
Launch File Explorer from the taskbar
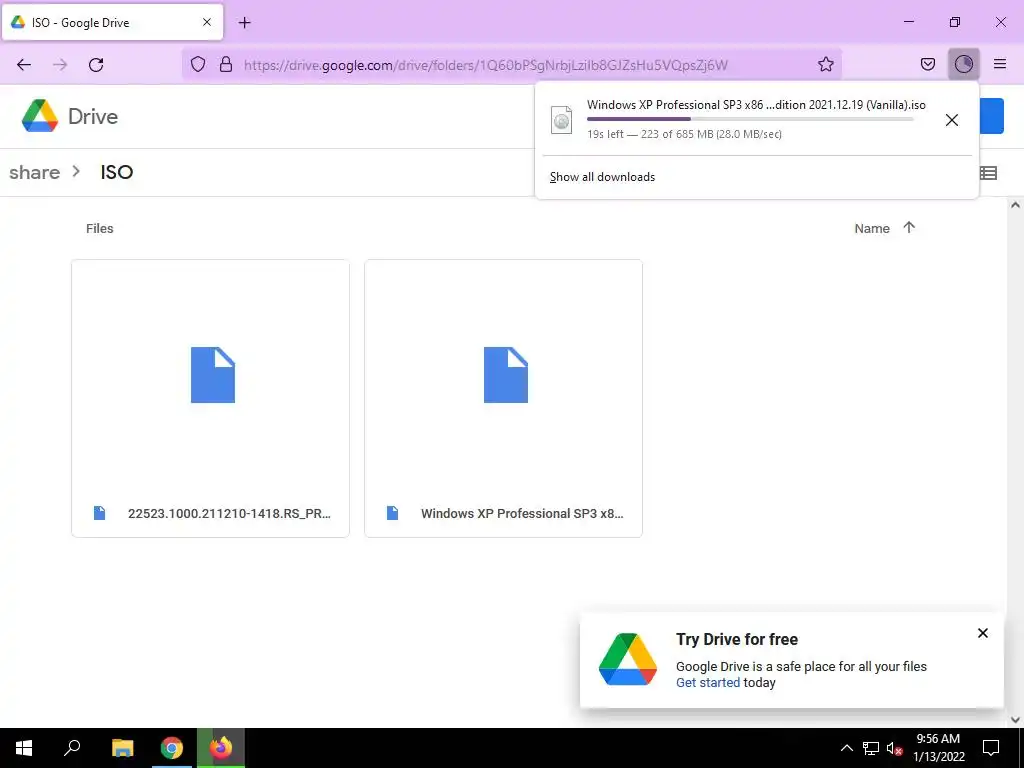coord(122,748)
